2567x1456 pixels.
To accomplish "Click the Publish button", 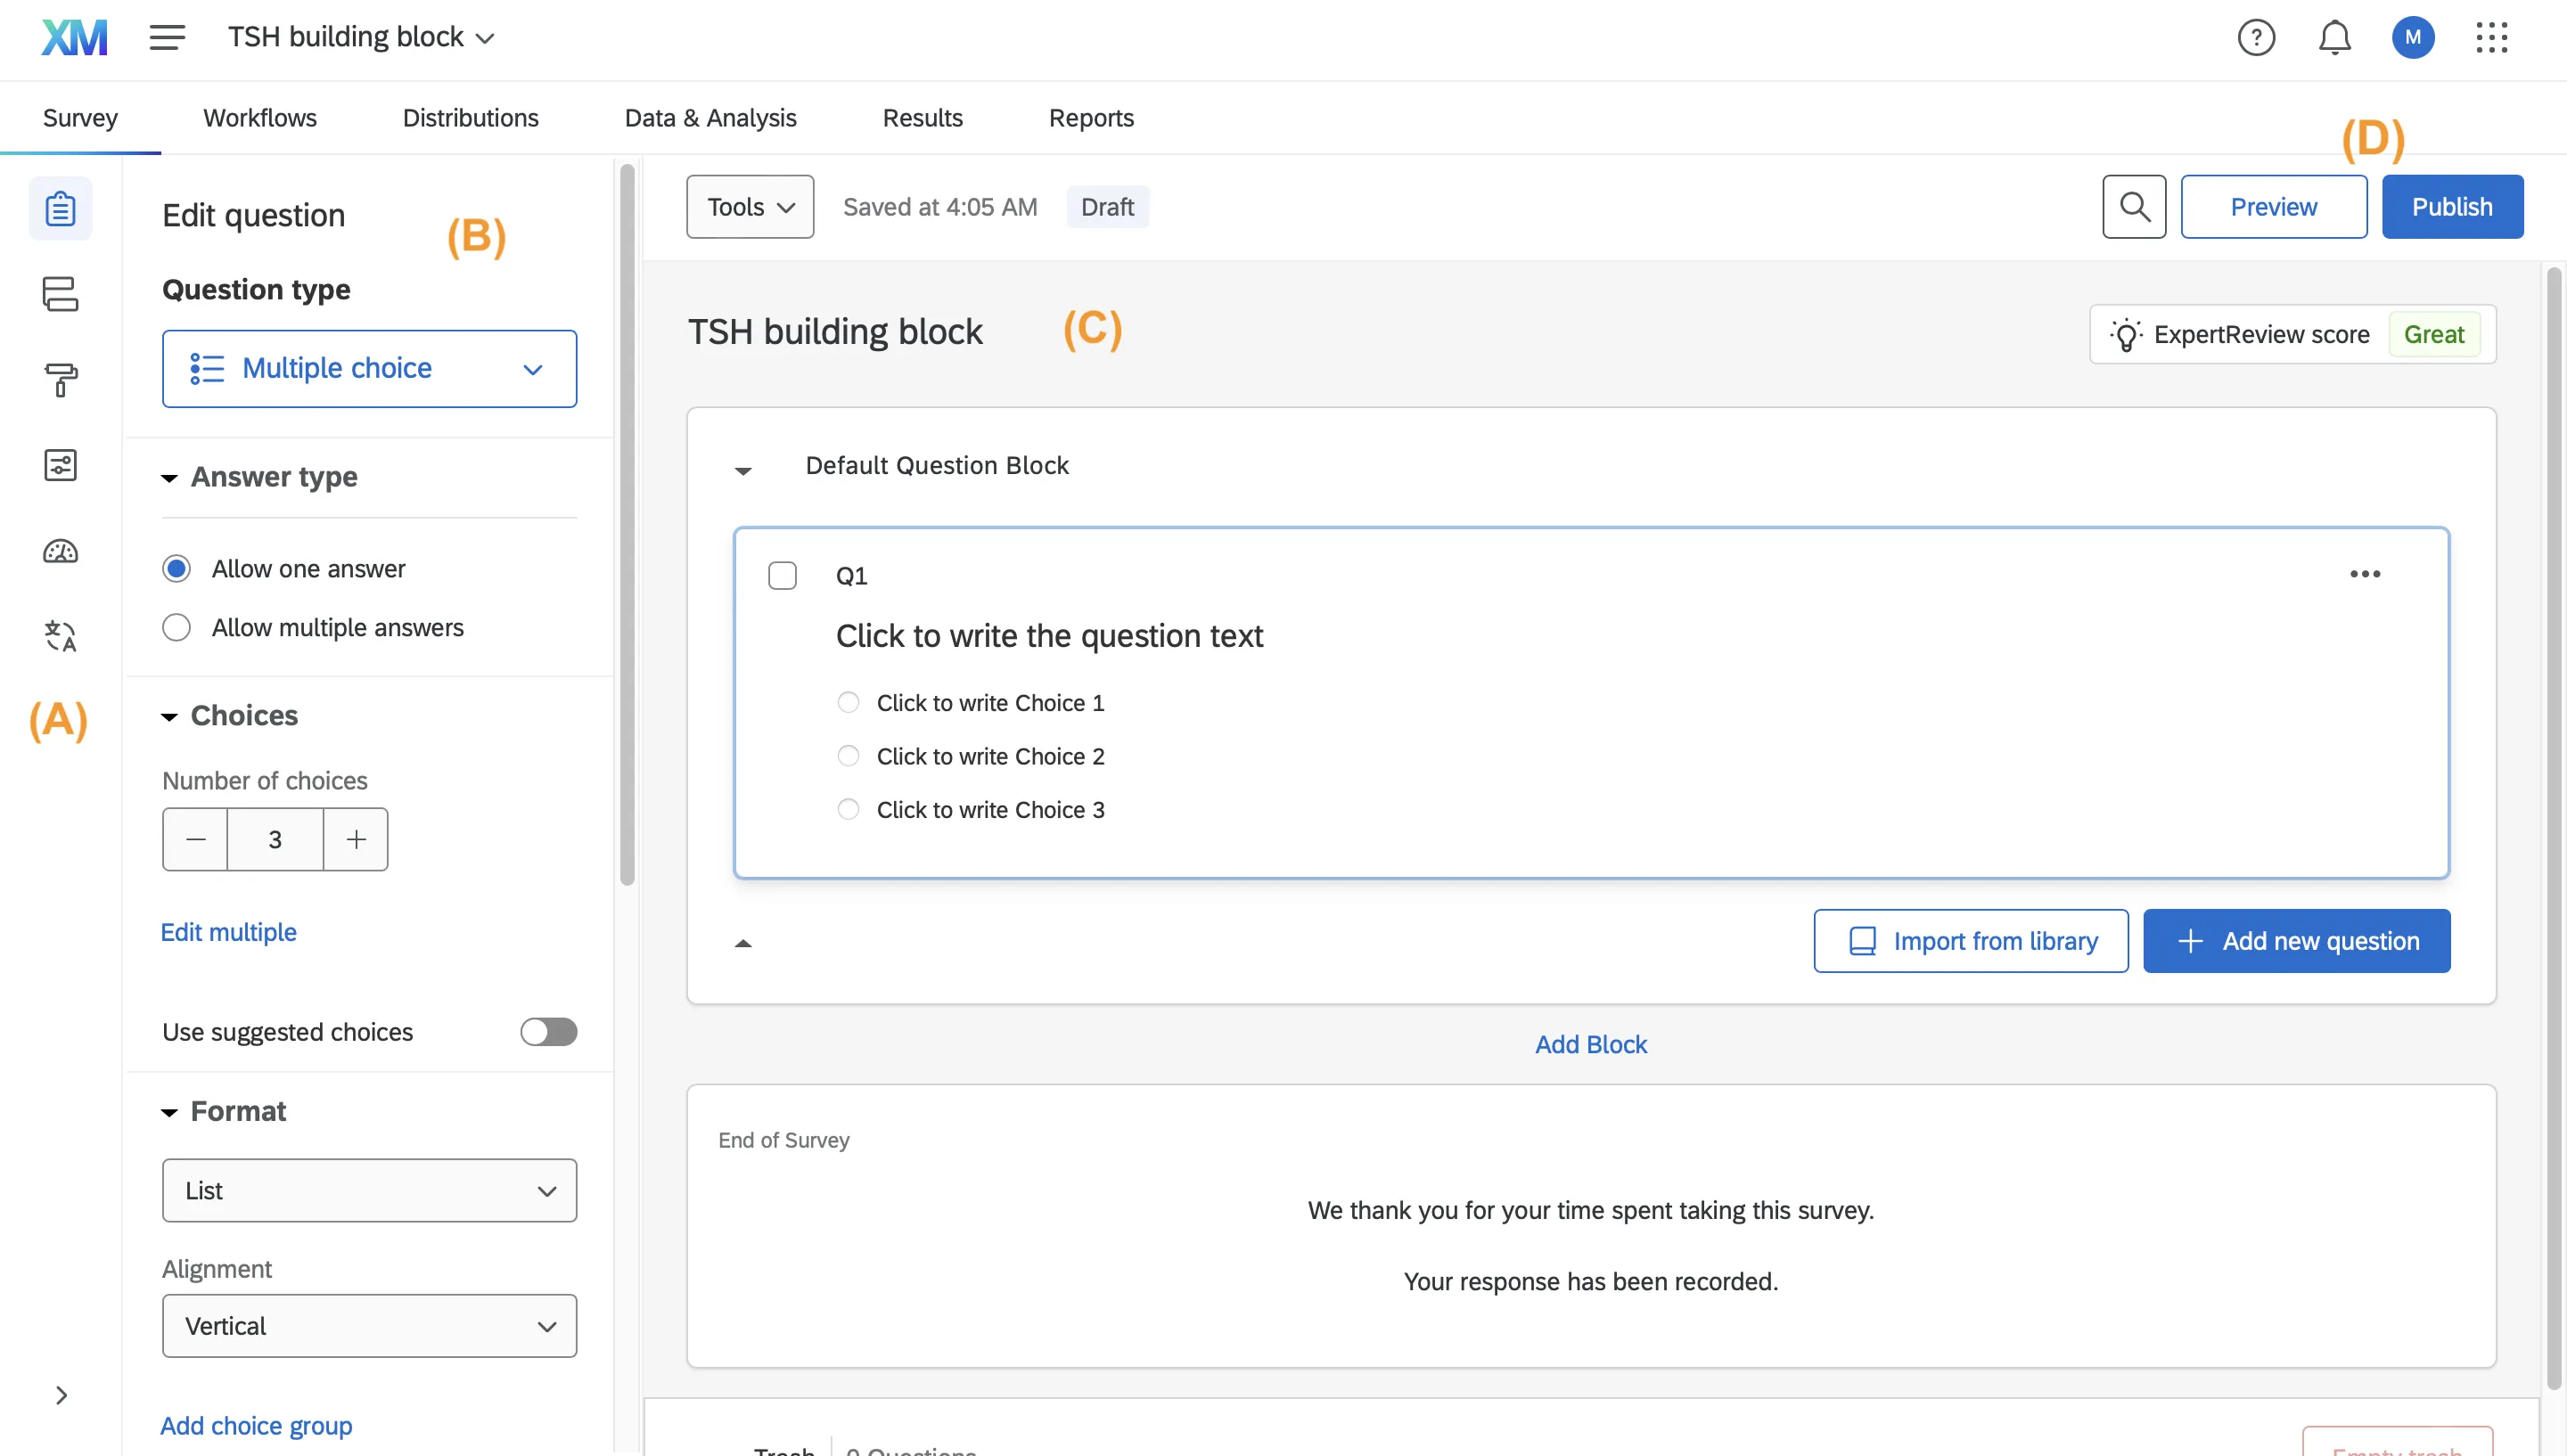I will (2451, 207).
